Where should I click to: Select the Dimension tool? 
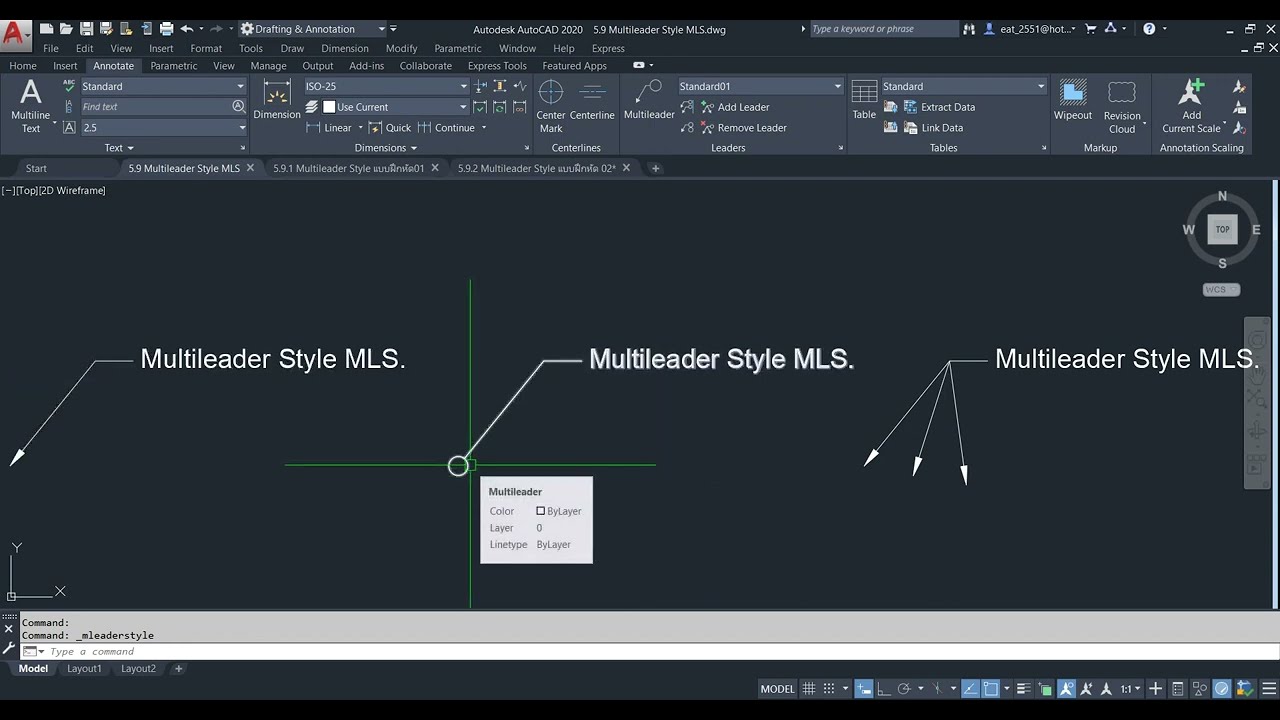277,100
